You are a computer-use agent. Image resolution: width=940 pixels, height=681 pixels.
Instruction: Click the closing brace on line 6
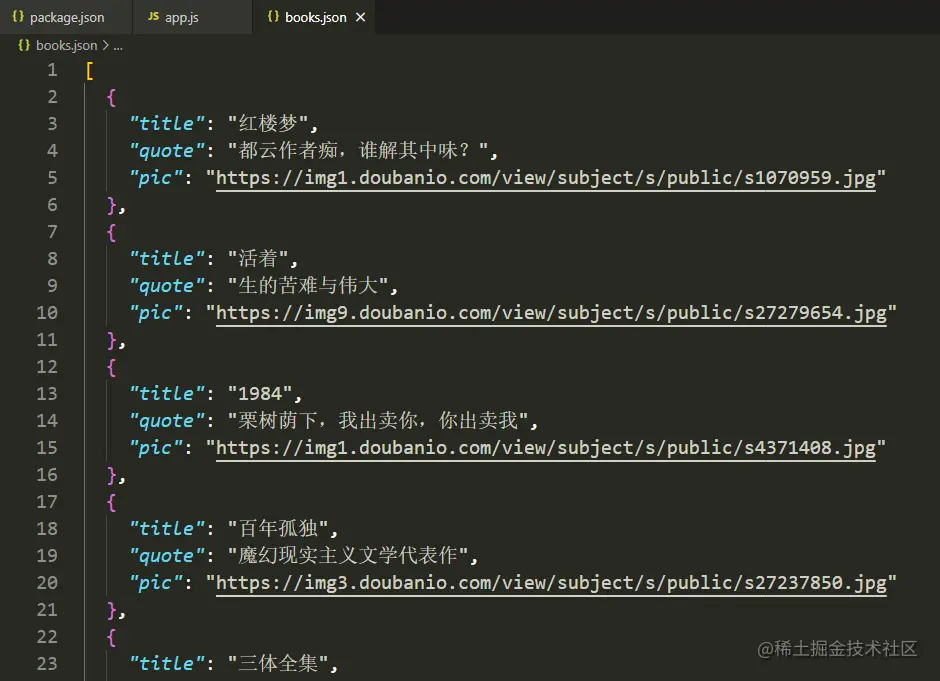pos(112,206)
